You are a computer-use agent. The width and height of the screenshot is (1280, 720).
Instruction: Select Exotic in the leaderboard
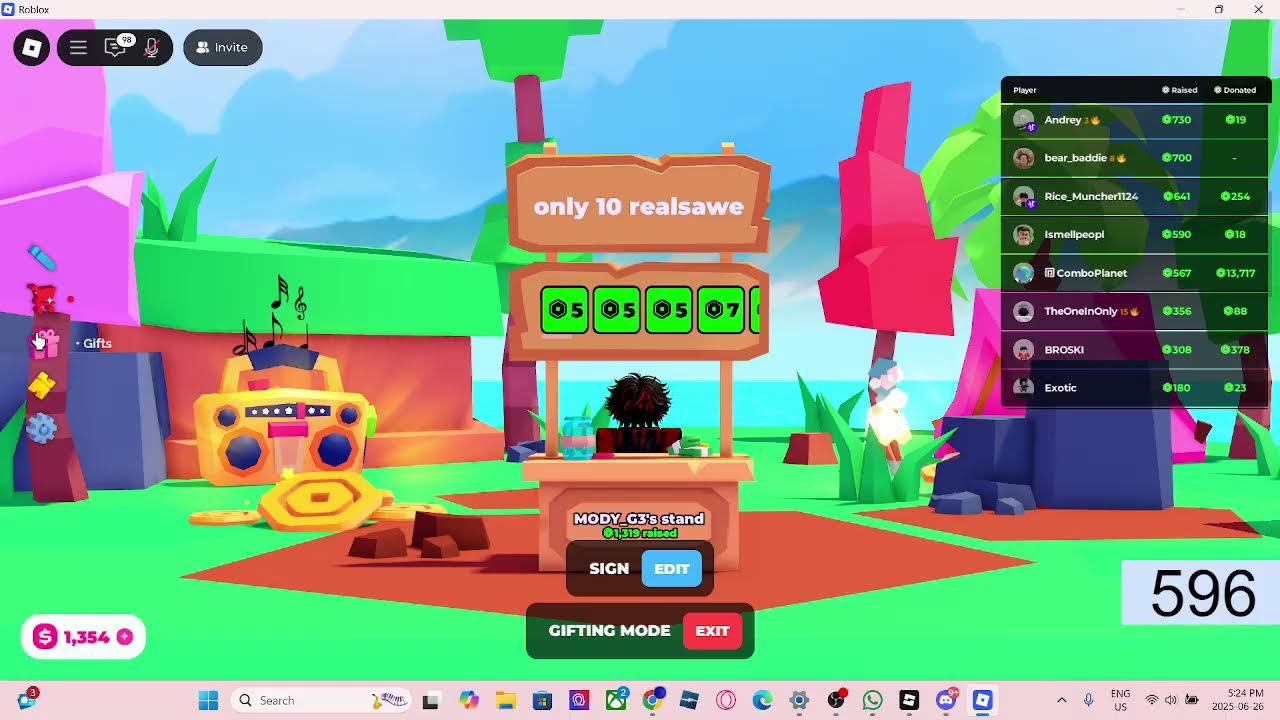(x=1135, y=388)
